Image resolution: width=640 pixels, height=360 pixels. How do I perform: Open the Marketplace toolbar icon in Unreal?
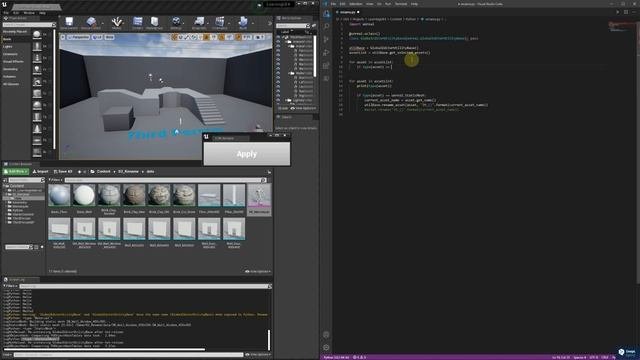tap(154, 22)
